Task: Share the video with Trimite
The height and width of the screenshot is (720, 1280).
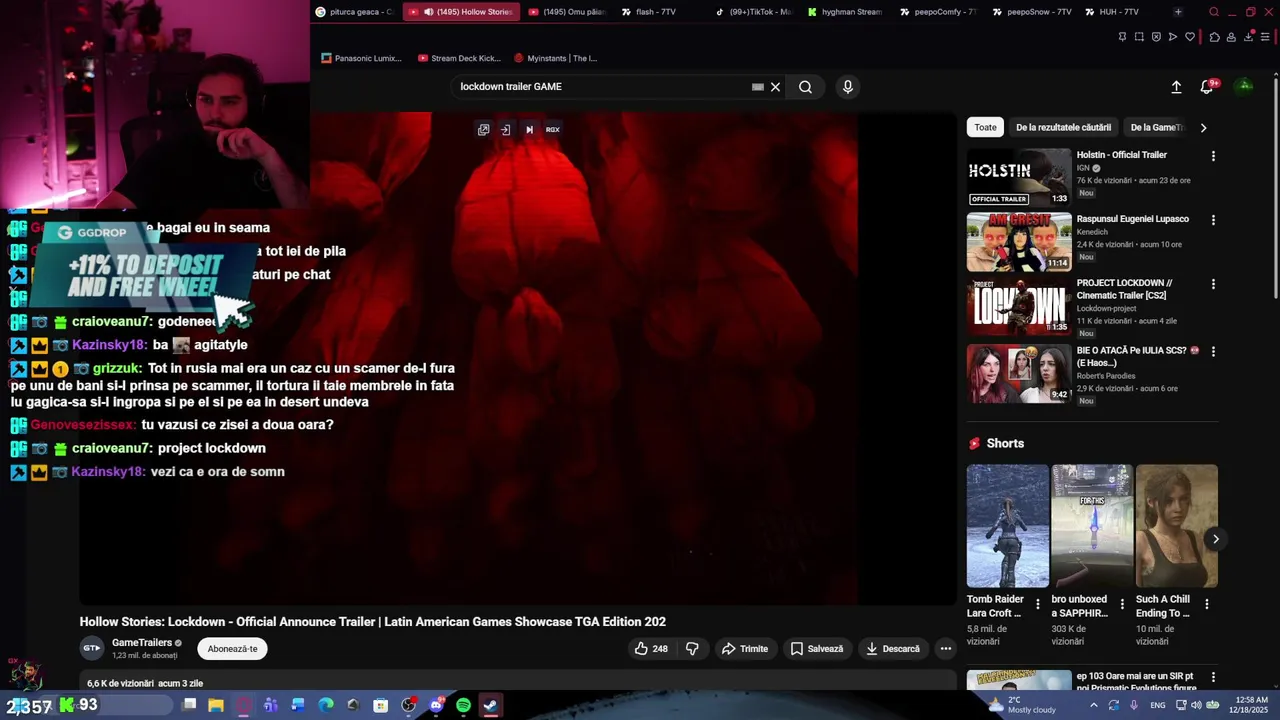Action: coord(745,649)
